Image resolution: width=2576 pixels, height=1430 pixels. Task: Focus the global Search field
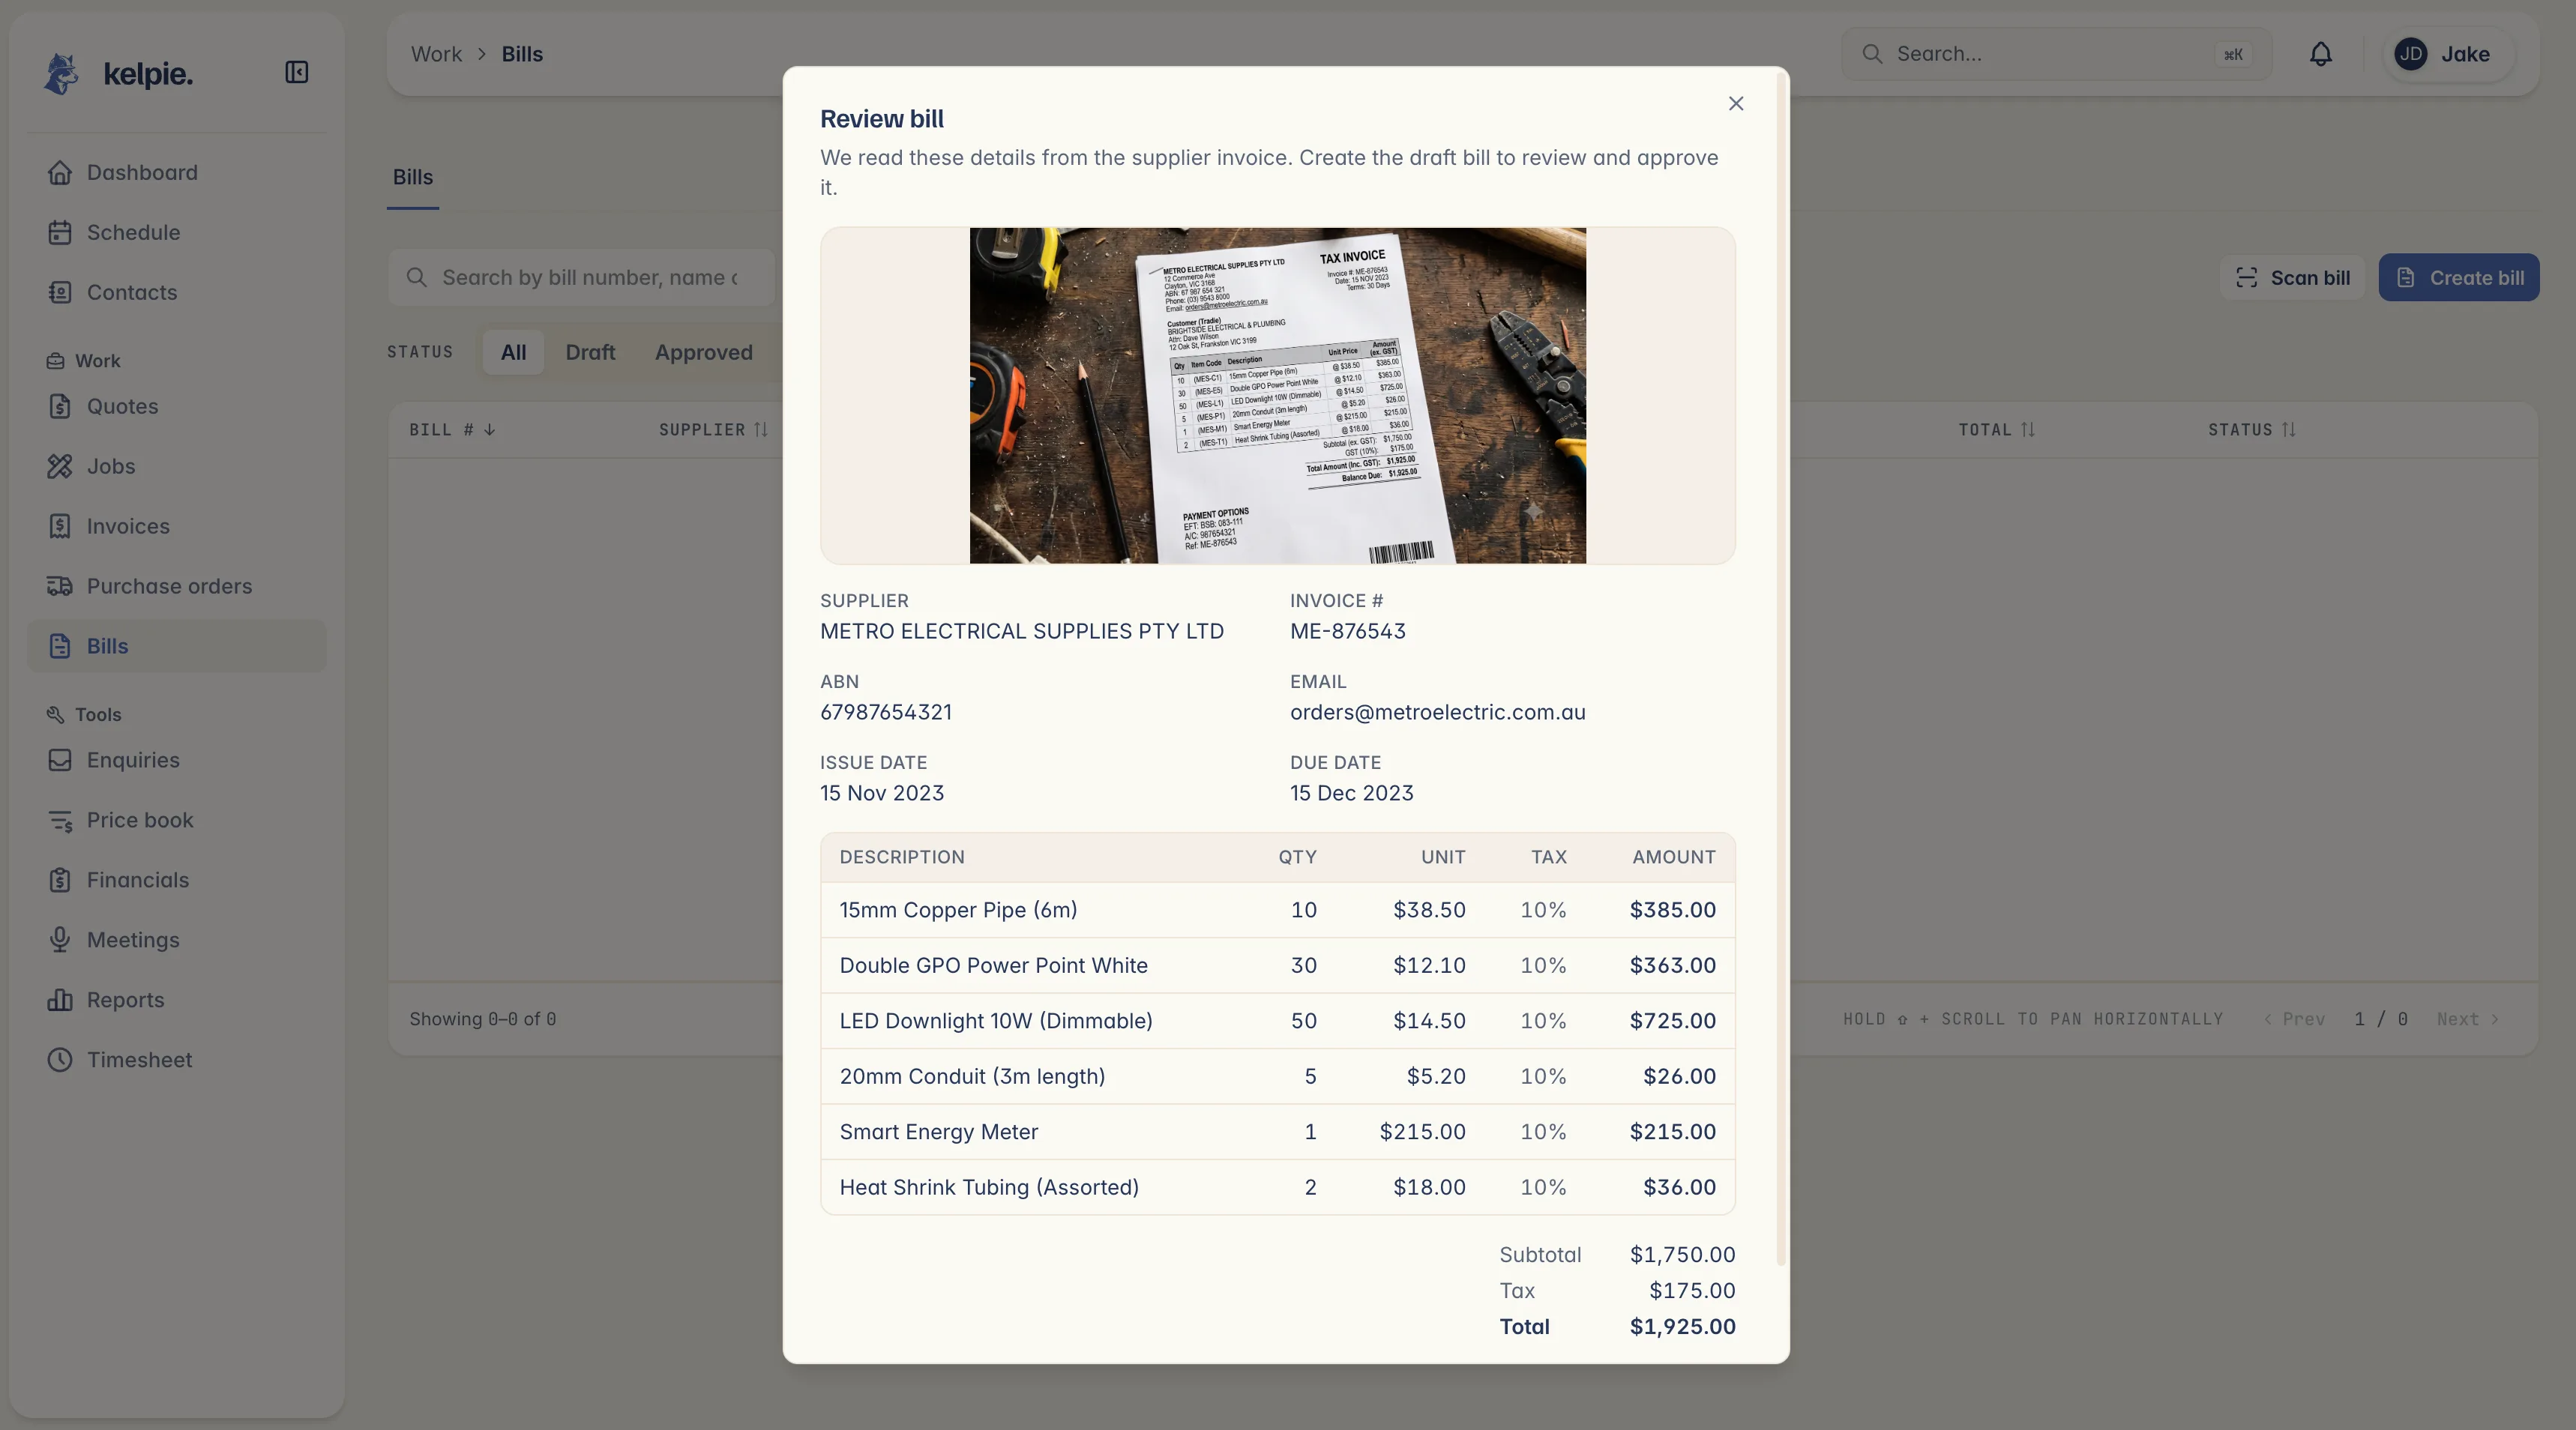(x=2057, y=54)
